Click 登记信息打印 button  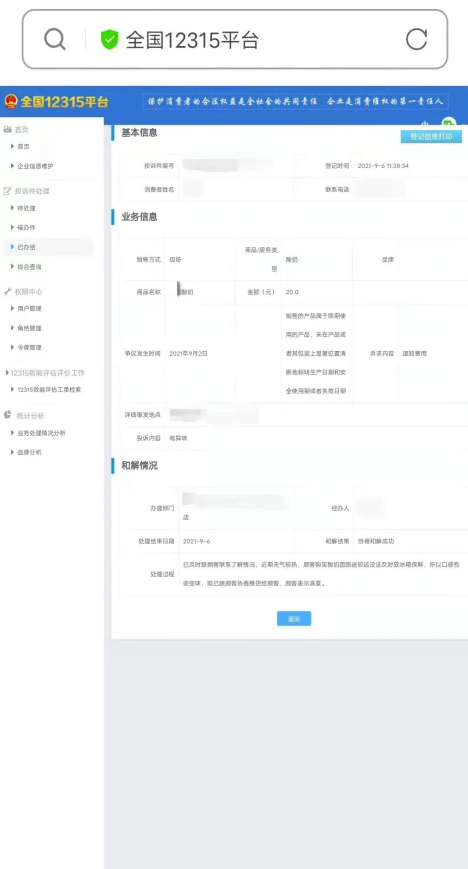pos(431,136)
